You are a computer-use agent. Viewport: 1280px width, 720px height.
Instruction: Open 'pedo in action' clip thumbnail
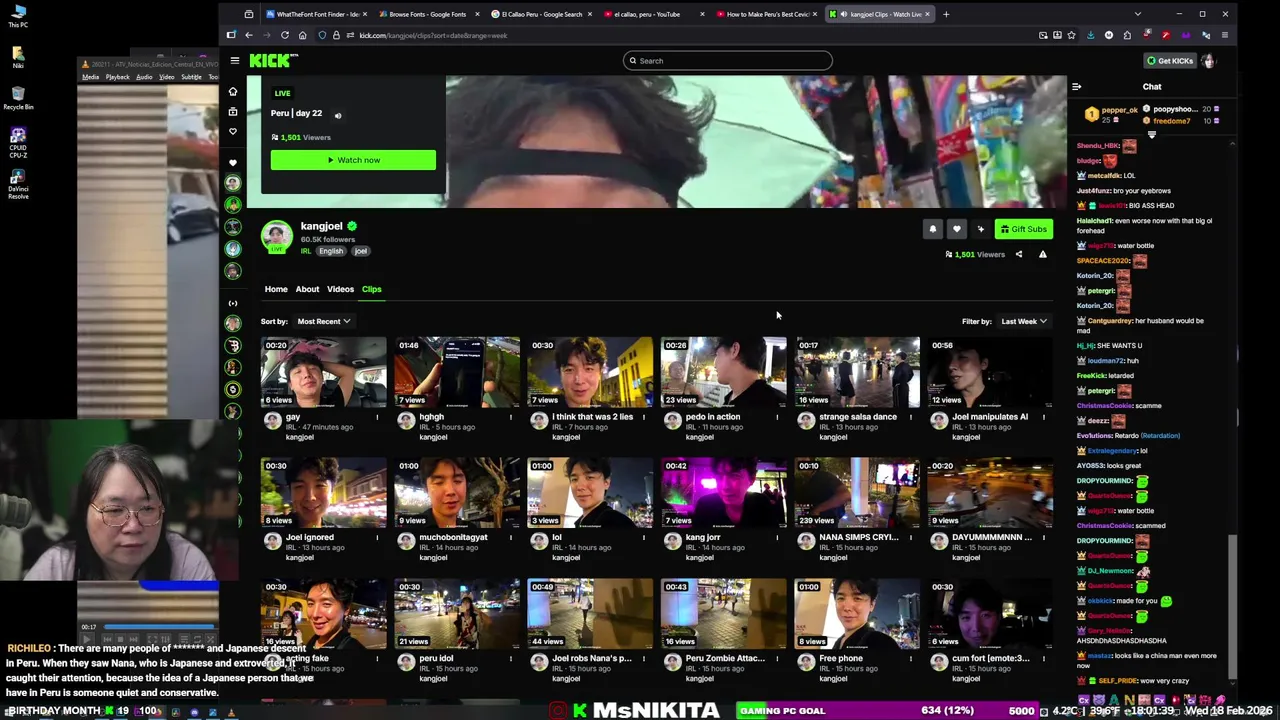(723, 372)
